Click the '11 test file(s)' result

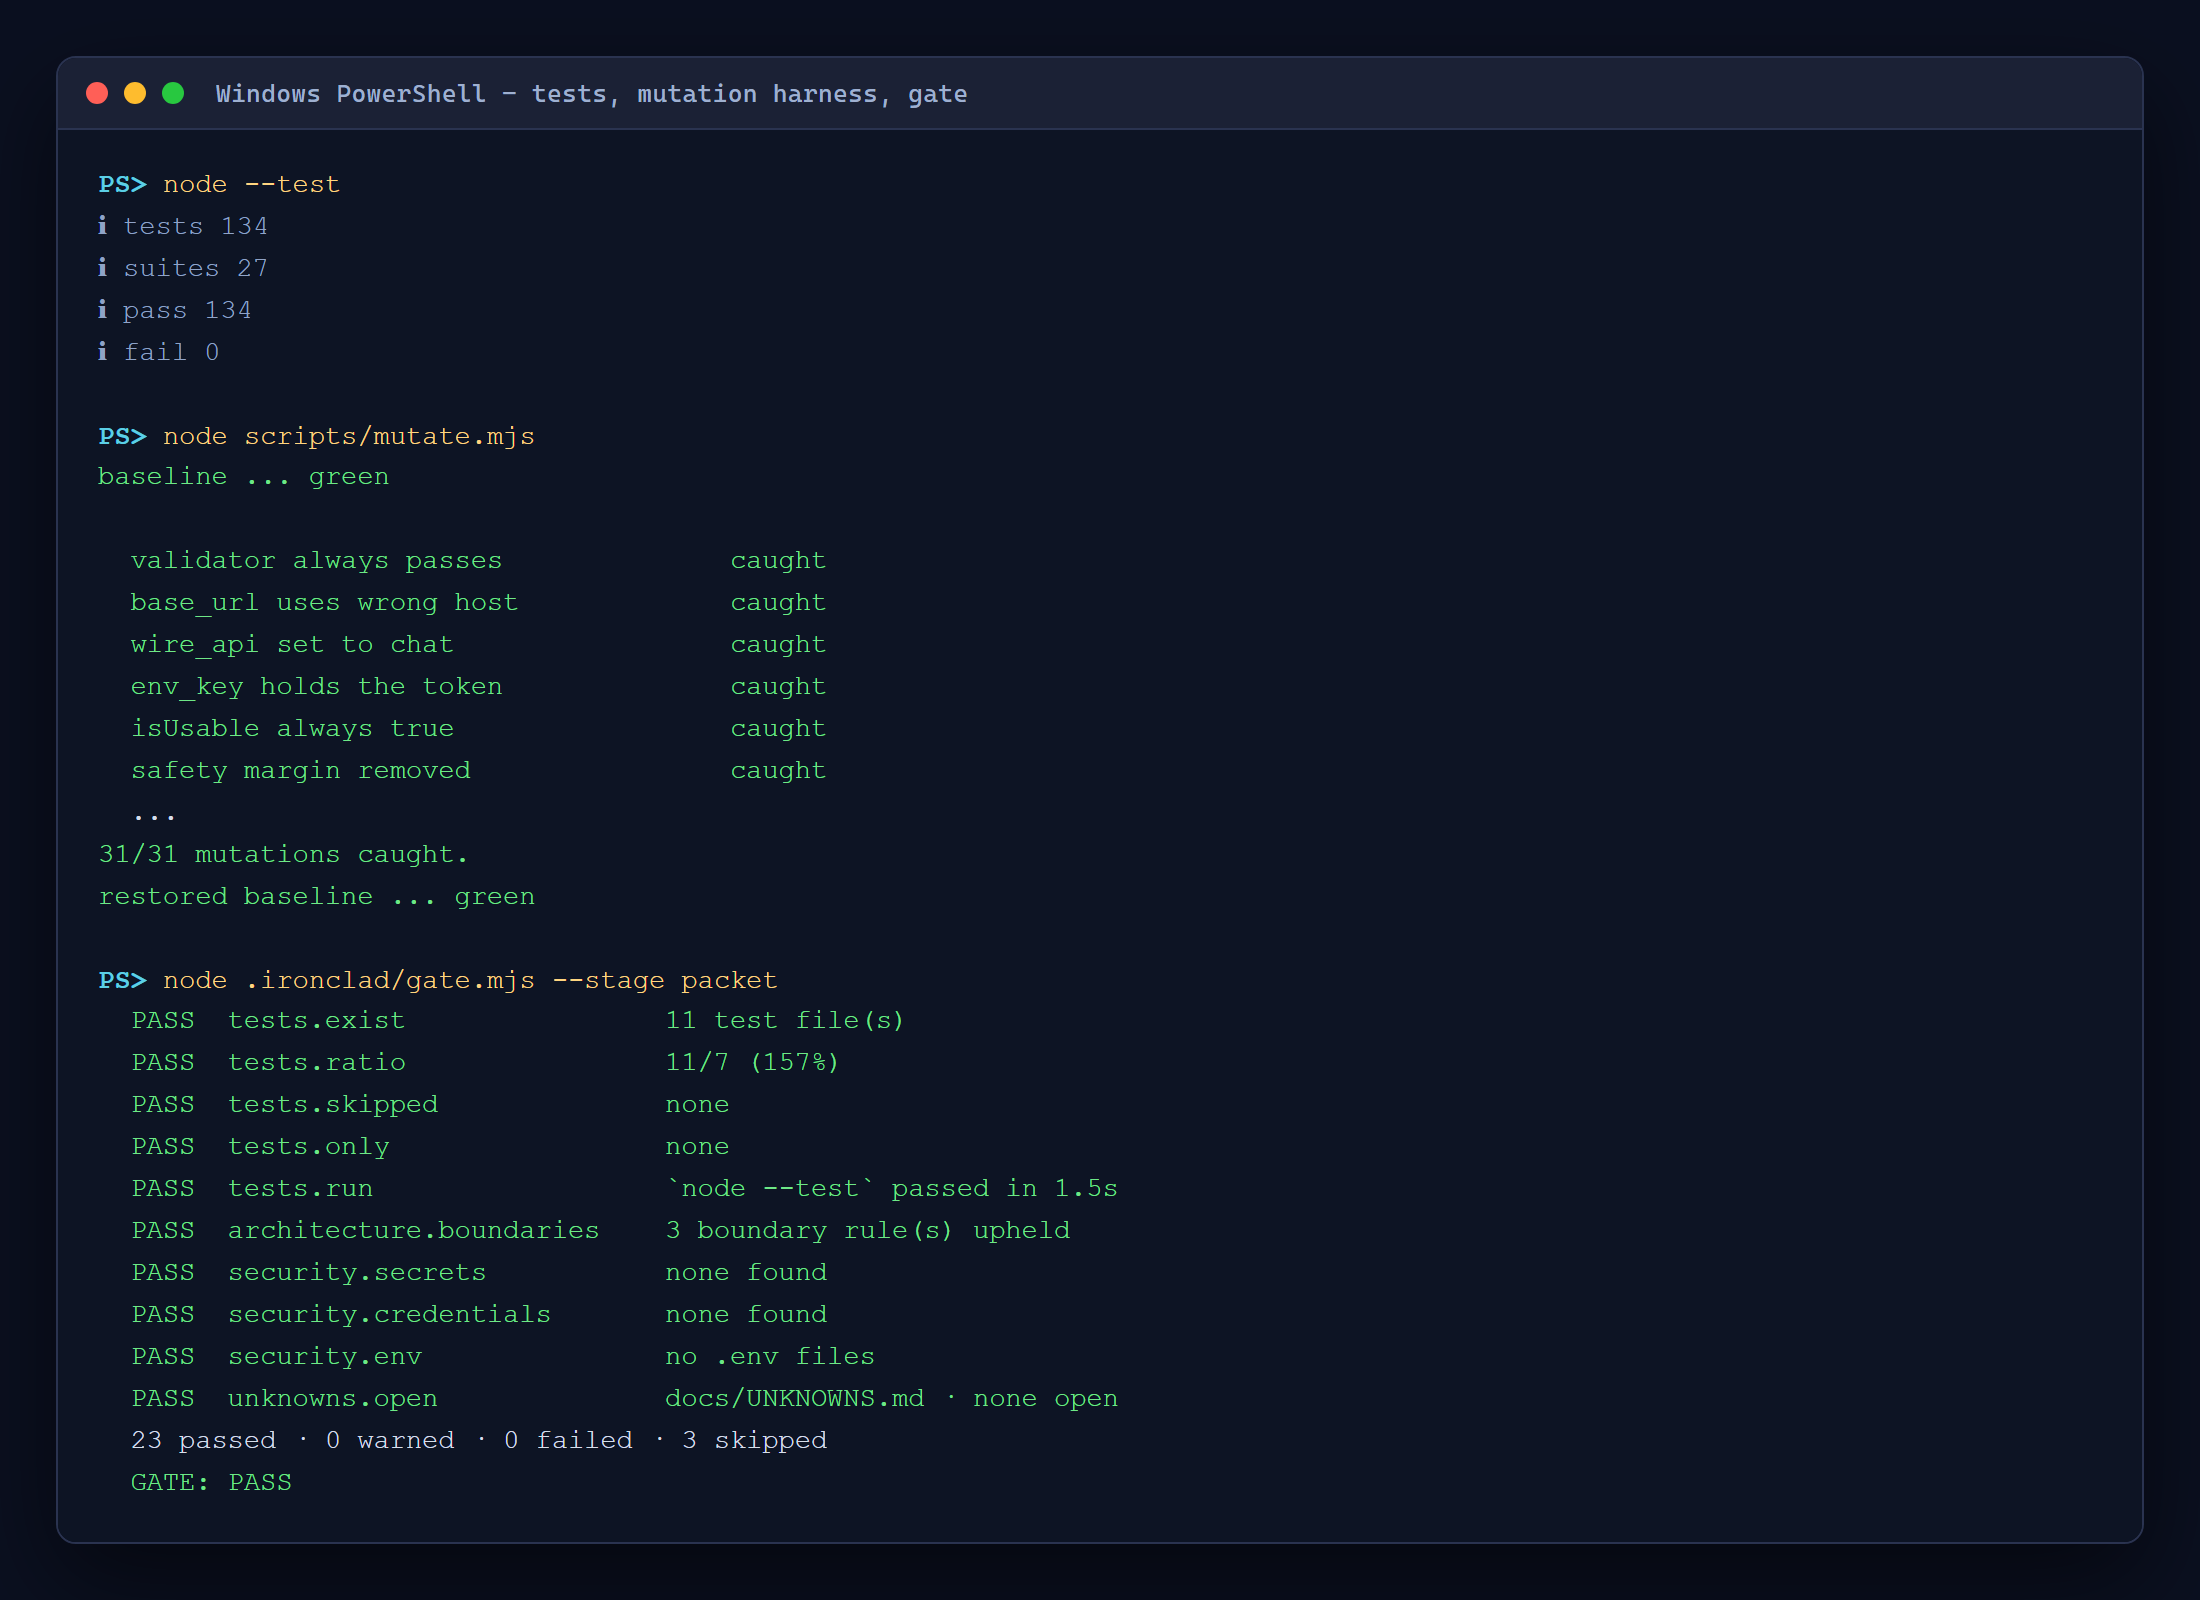tap(785, 1020)
